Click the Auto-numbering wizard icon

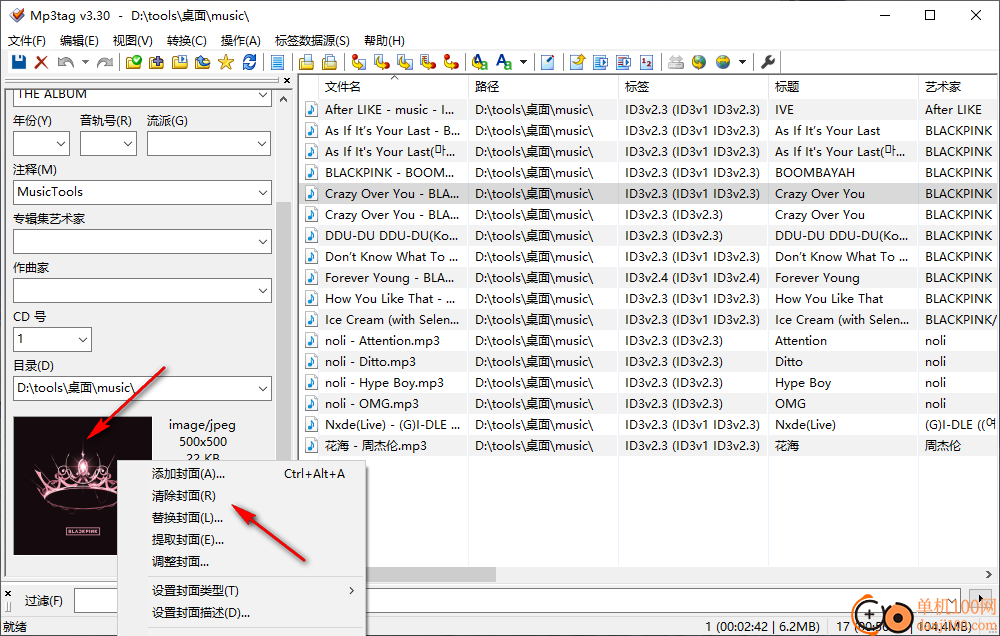pos(646,62)
